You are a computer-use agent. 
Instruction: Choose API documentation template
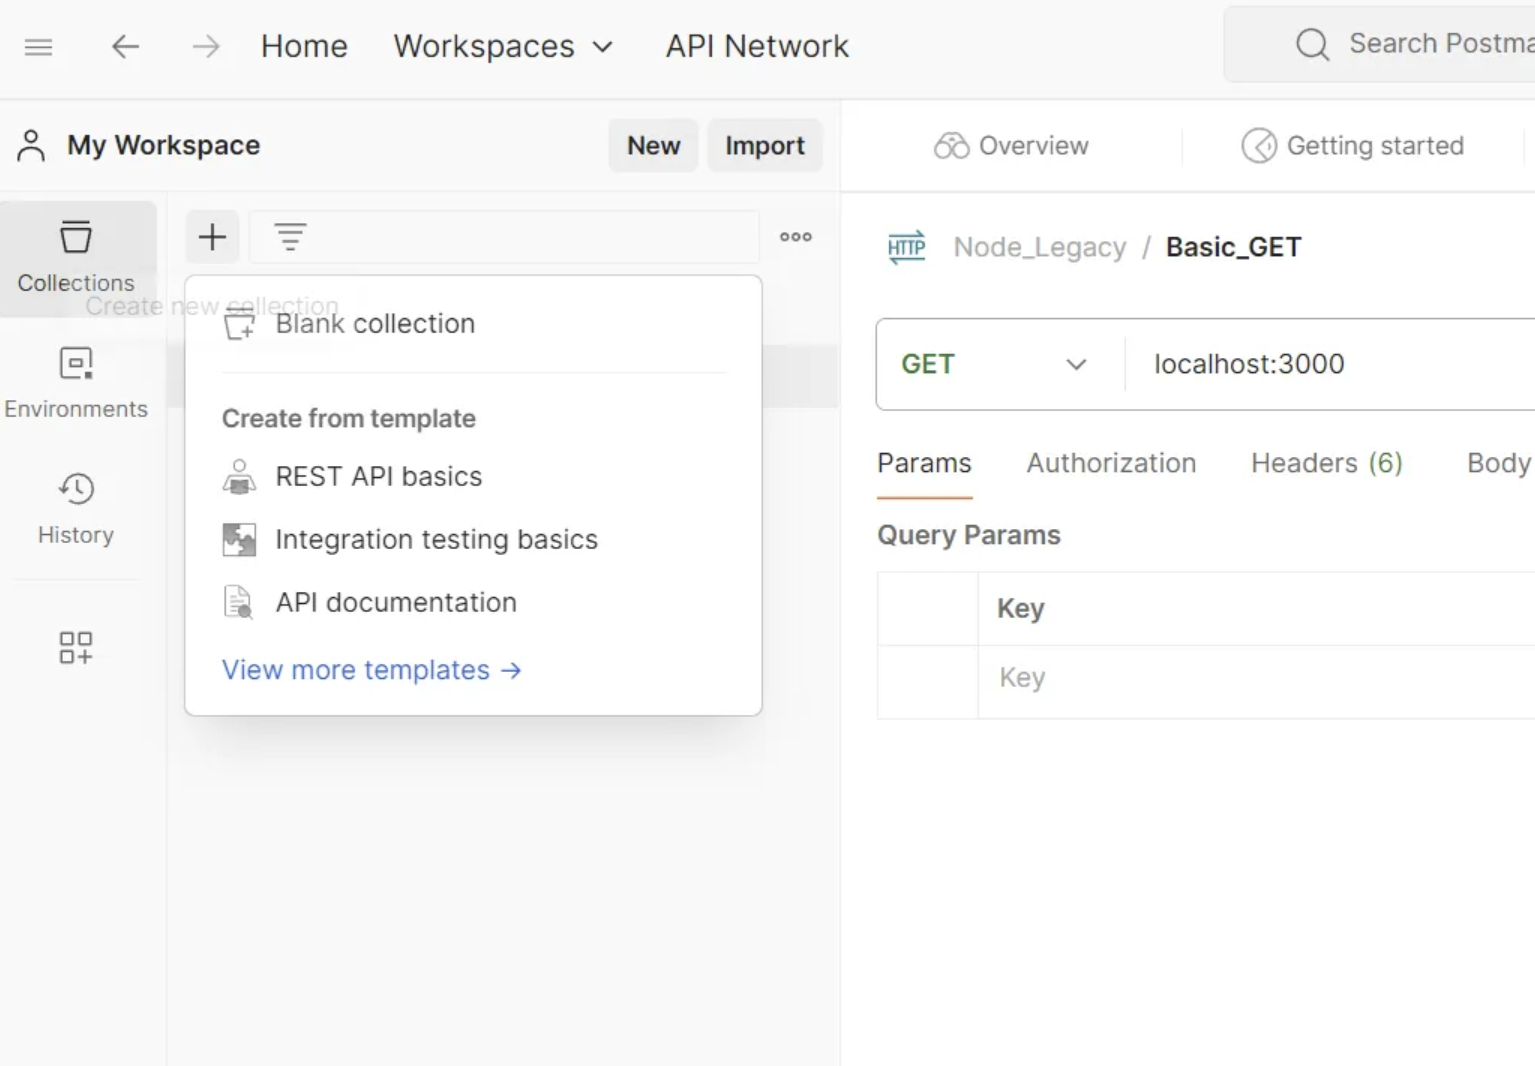pos(474,603)
